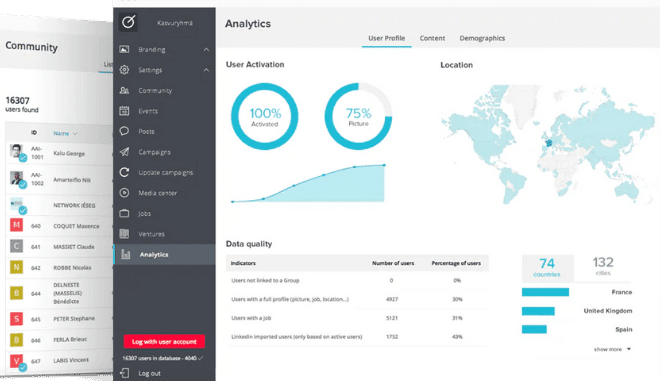
Task: Click the 100% Activated ring chart
Action: (x=265, y=116)
